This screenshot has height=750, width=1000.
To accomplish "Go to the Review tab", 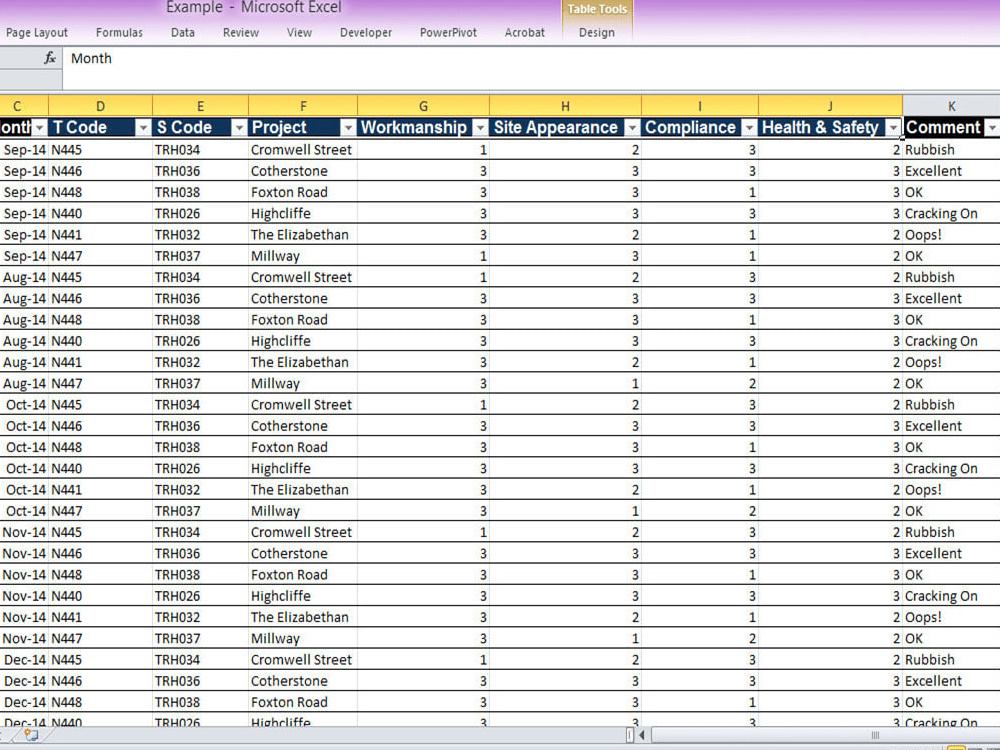I will [x=240, y=33].
